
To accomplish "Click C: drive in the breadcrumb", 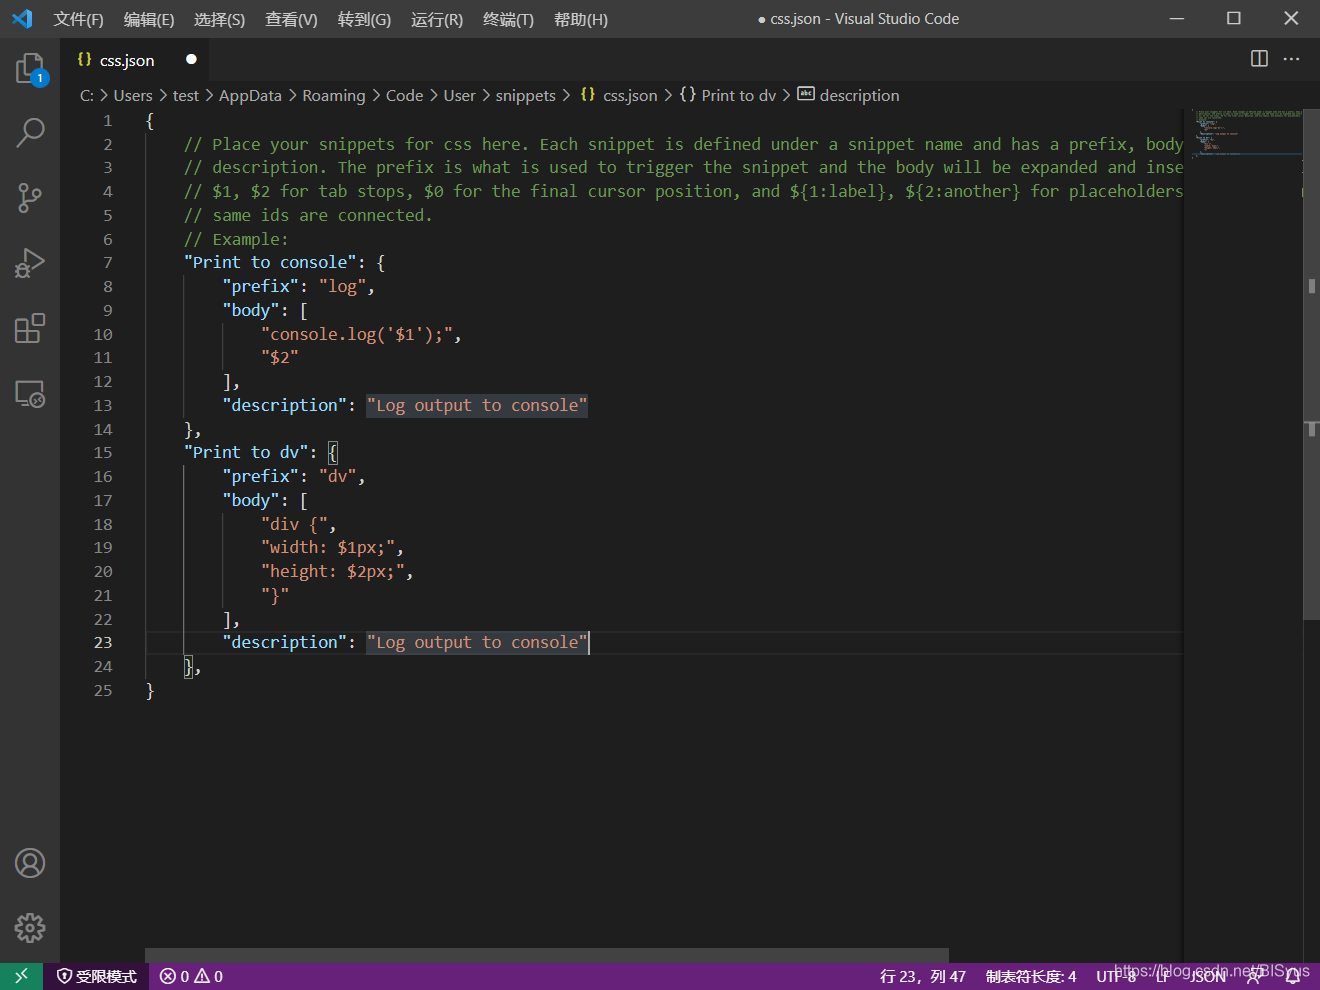I will pos(87,95).
